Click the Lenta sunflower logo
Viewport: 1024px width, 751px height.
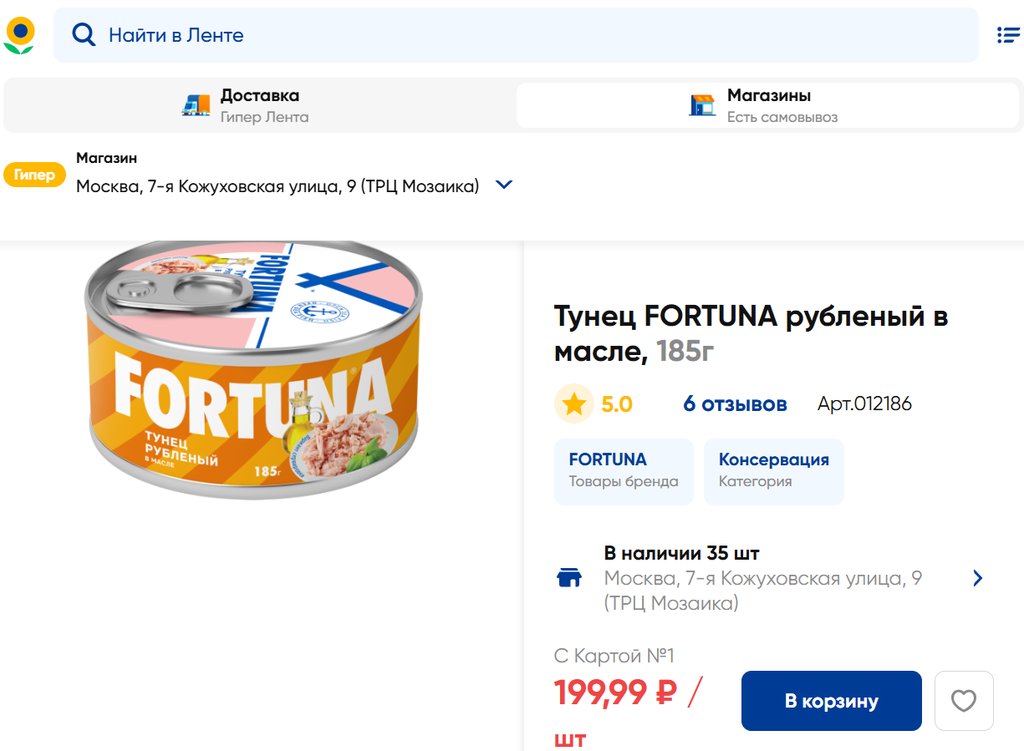[19, 35]
